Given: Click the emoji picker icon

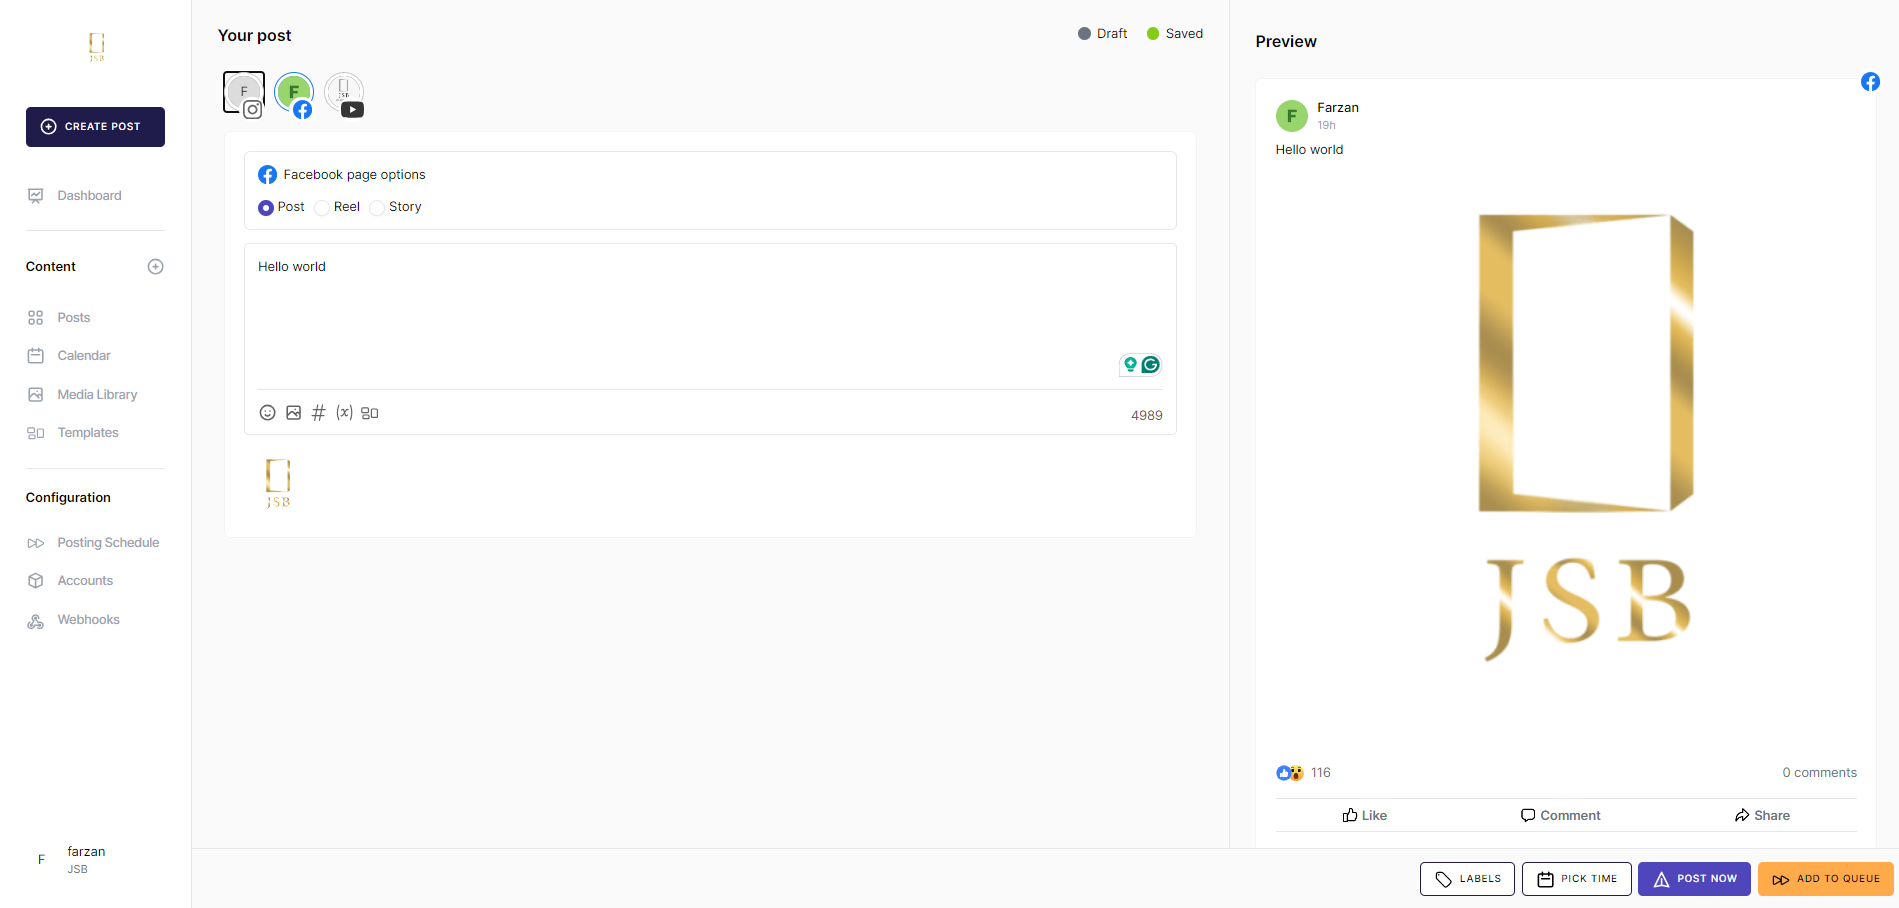Looking at the screenshot, I should click(x=267, y=413).
